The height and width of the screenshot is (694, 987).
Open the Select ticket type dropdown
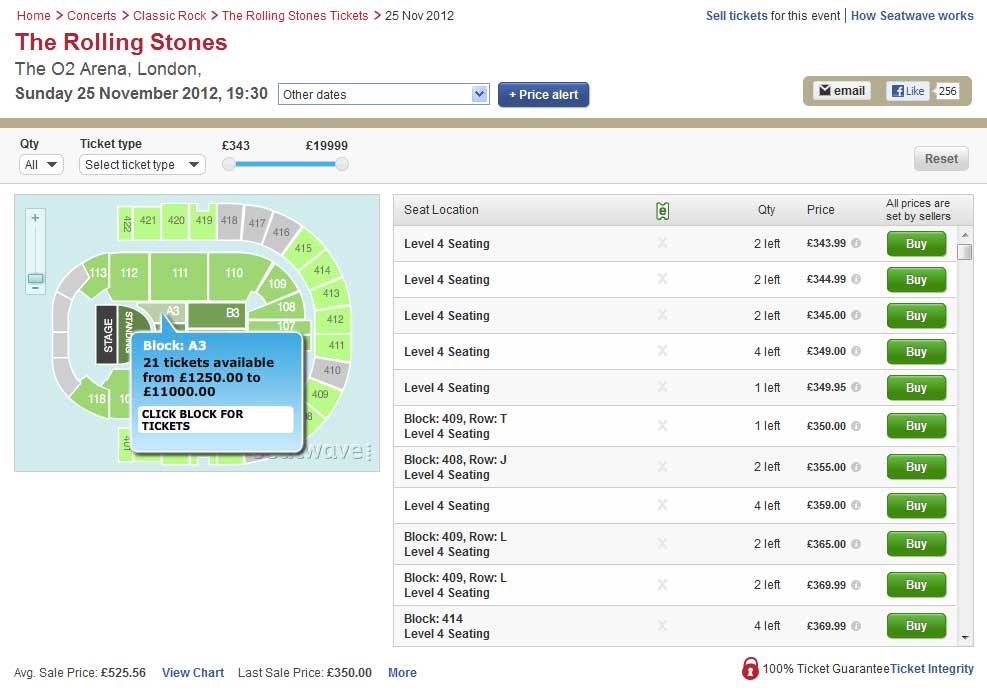coord(141,164)
